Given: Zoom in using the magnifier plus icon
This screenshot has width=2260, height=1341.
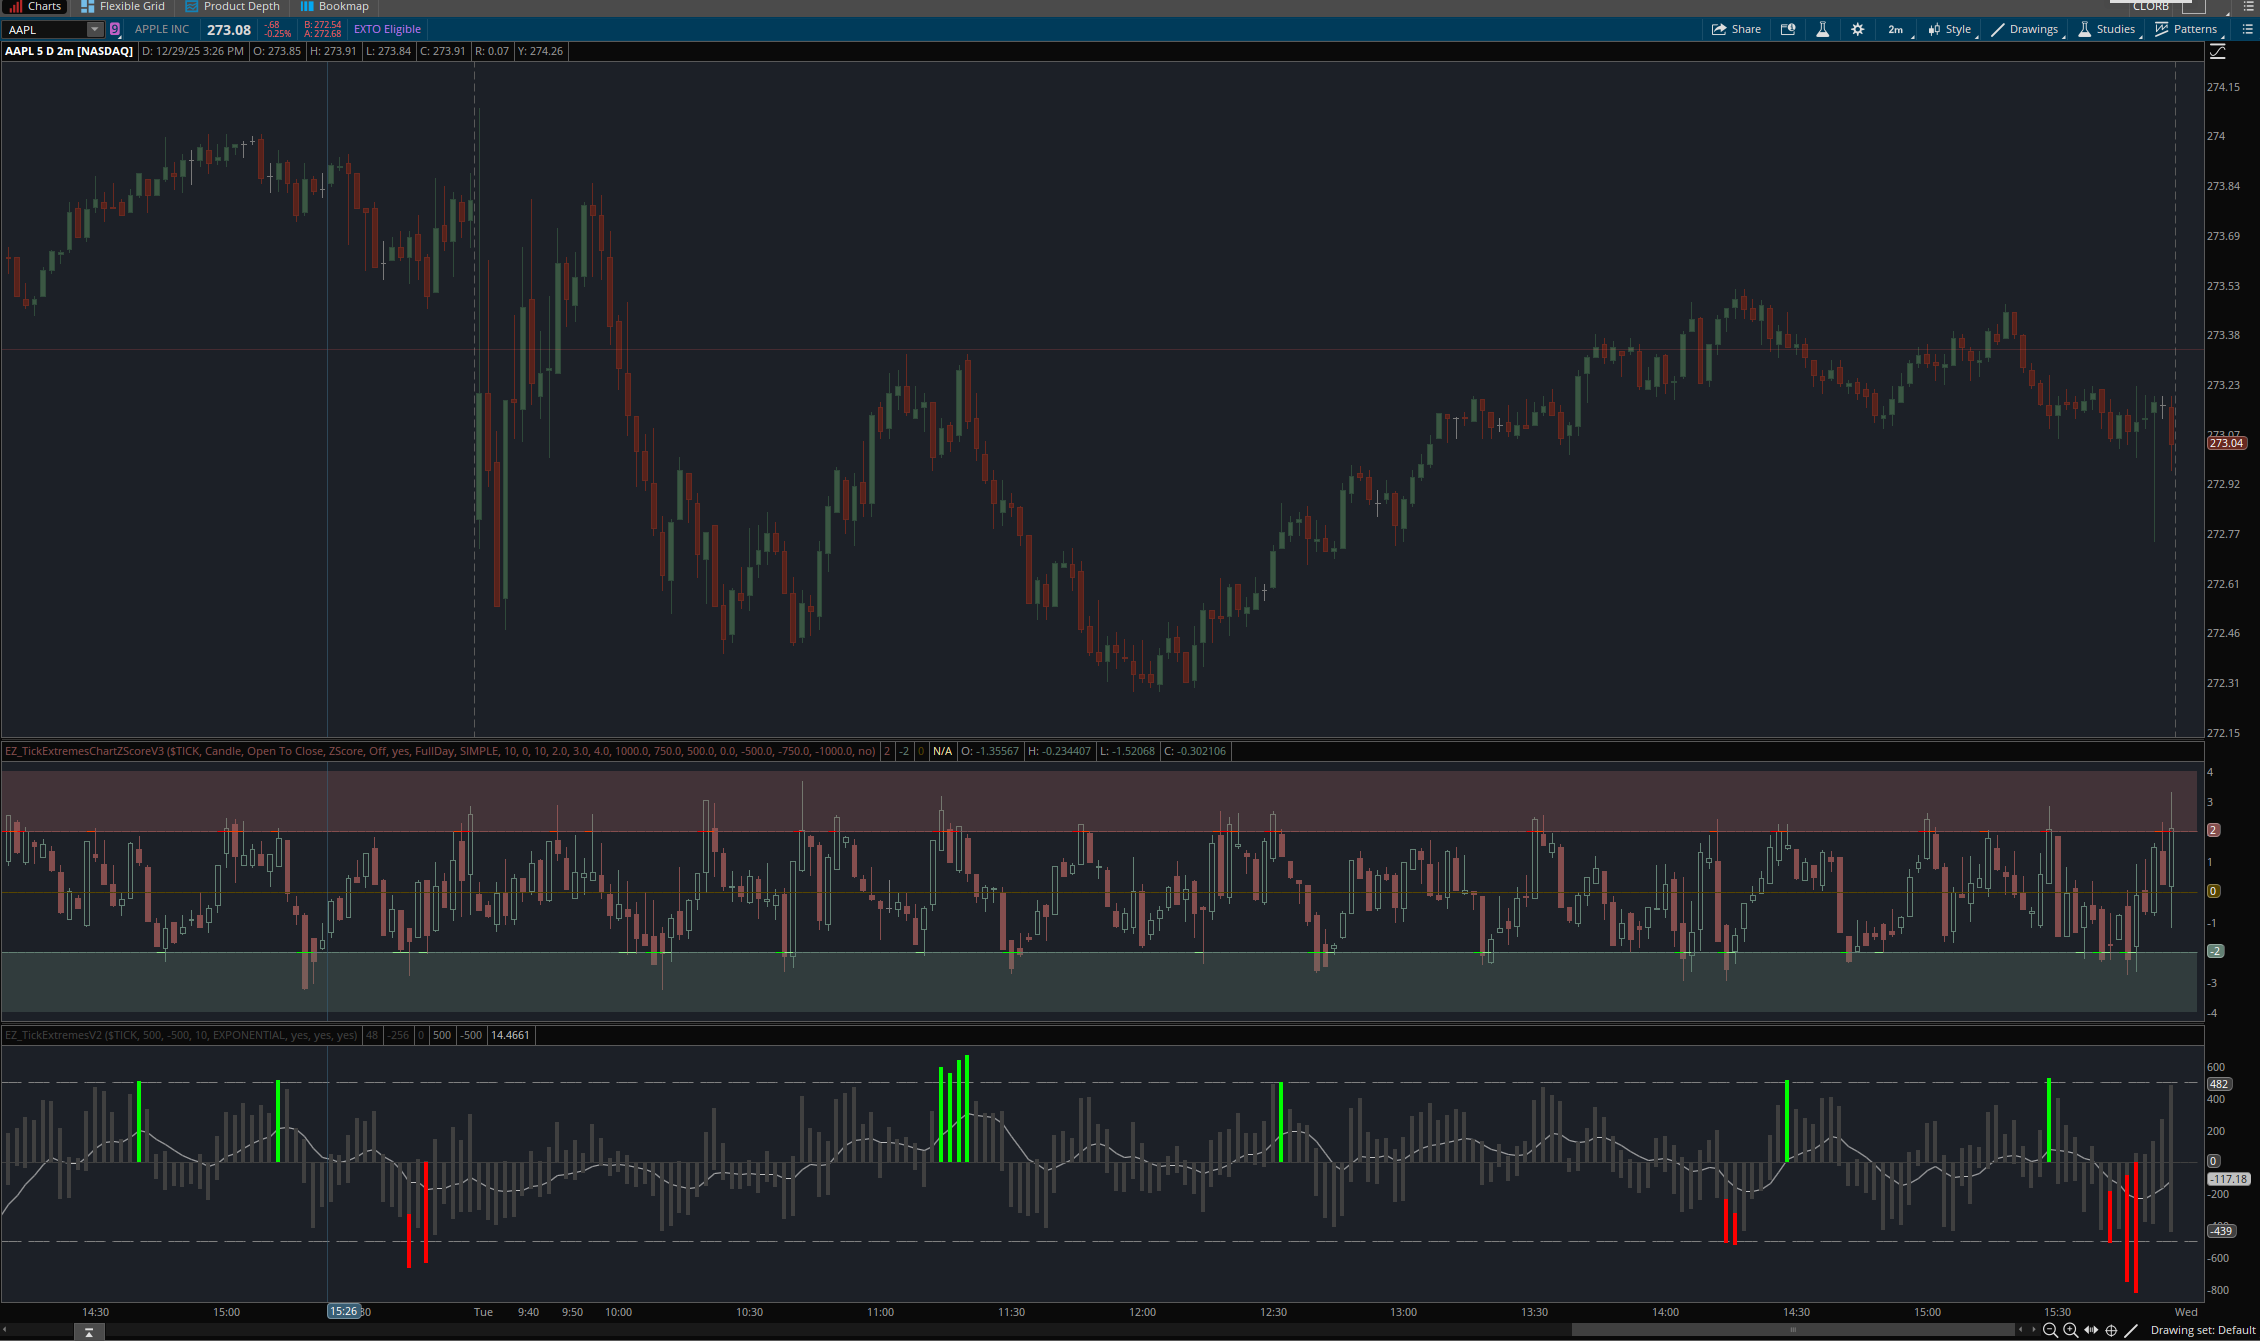Looking at the screenshot, I should coord(2070,1330).
